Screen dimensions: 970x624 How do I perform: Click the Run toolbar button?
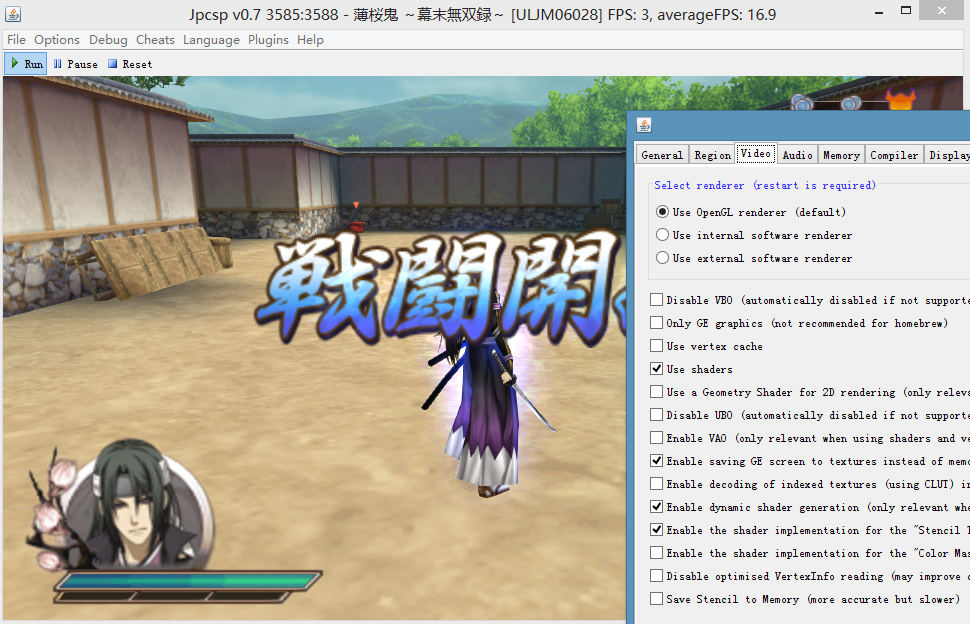(26, 64)
